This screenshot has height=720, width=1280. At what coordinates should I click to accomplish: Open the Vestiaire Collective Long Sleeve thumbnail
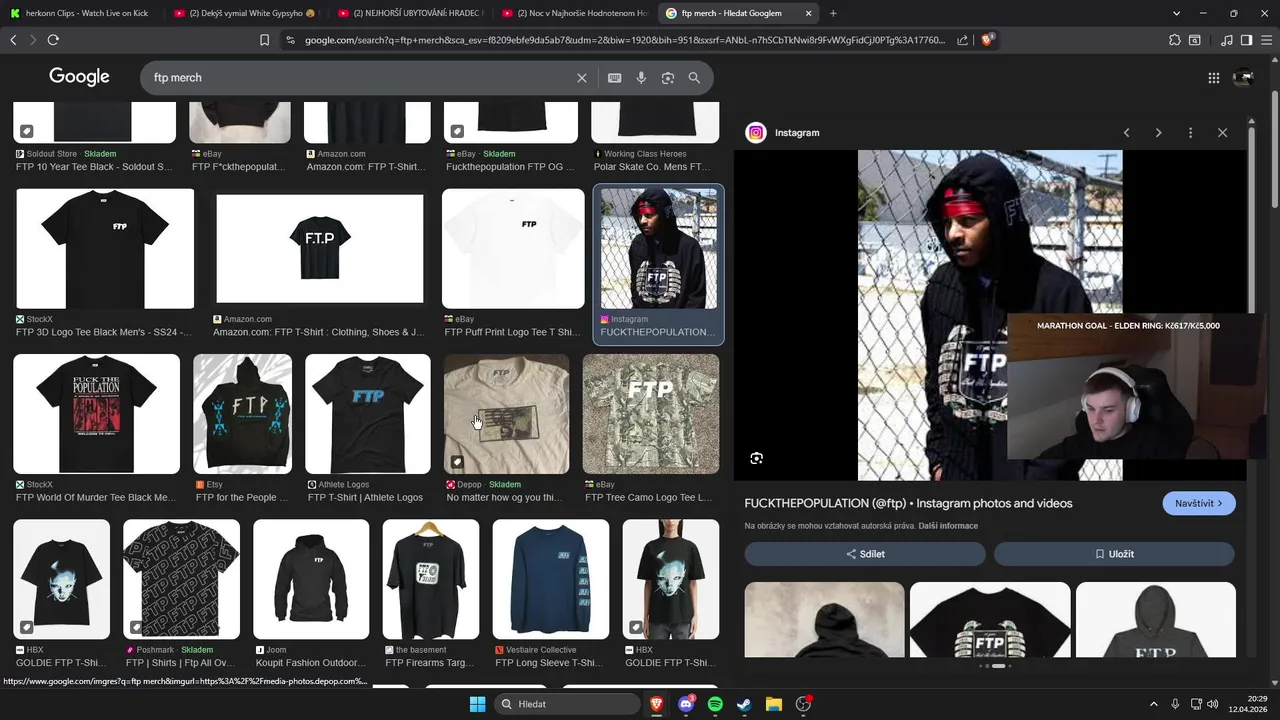(551, 579)
